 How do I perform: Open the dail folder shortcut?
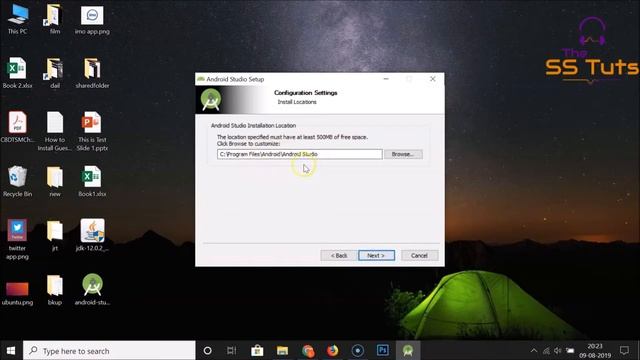pyautogui.click(x=55, y=73)
